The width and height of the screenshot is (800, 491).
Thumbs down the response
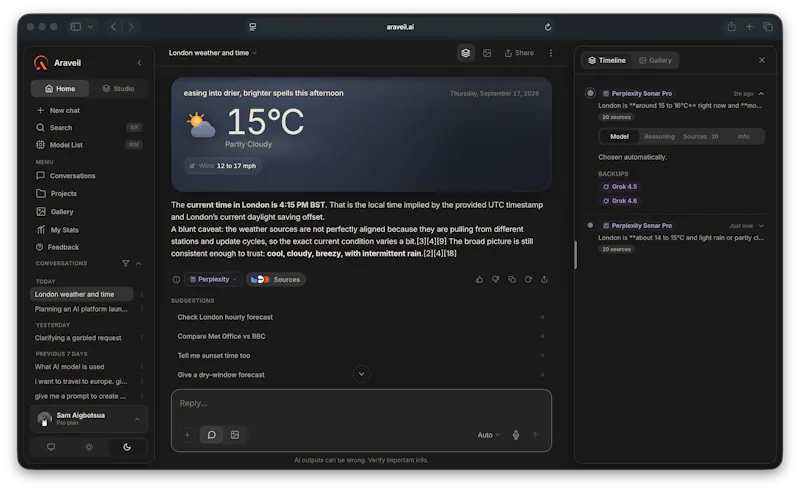tap(495, 280)
